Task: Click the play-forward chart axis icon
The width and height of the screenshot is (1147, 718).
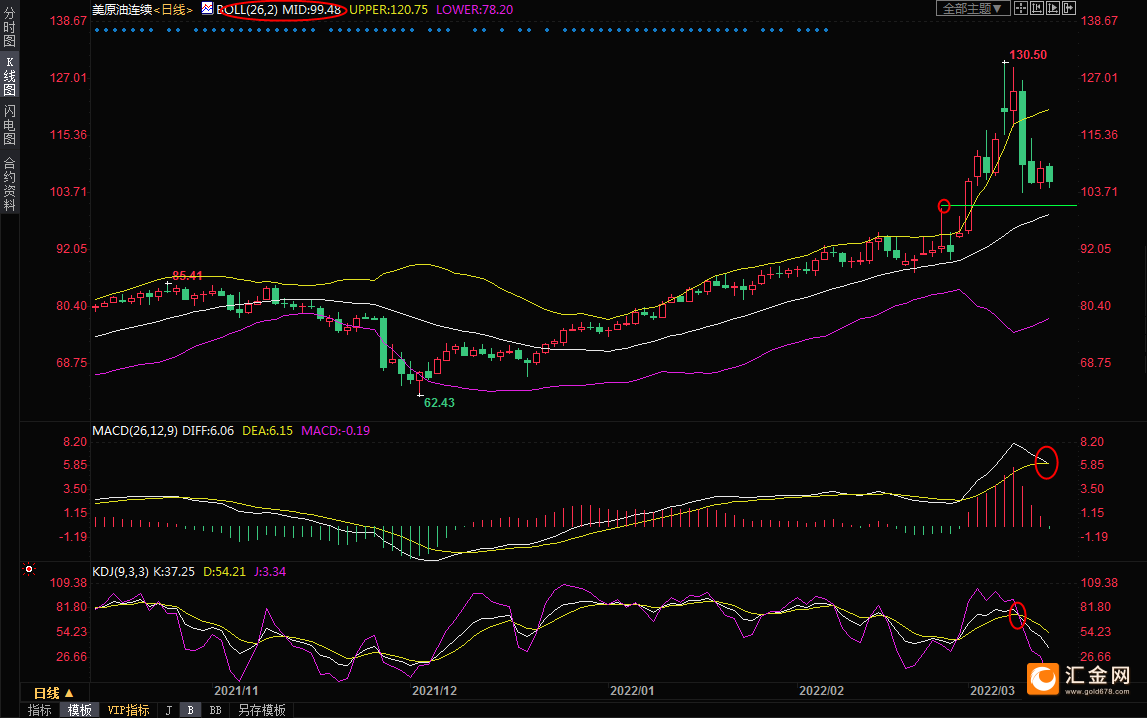Action: click(1053, 8)
